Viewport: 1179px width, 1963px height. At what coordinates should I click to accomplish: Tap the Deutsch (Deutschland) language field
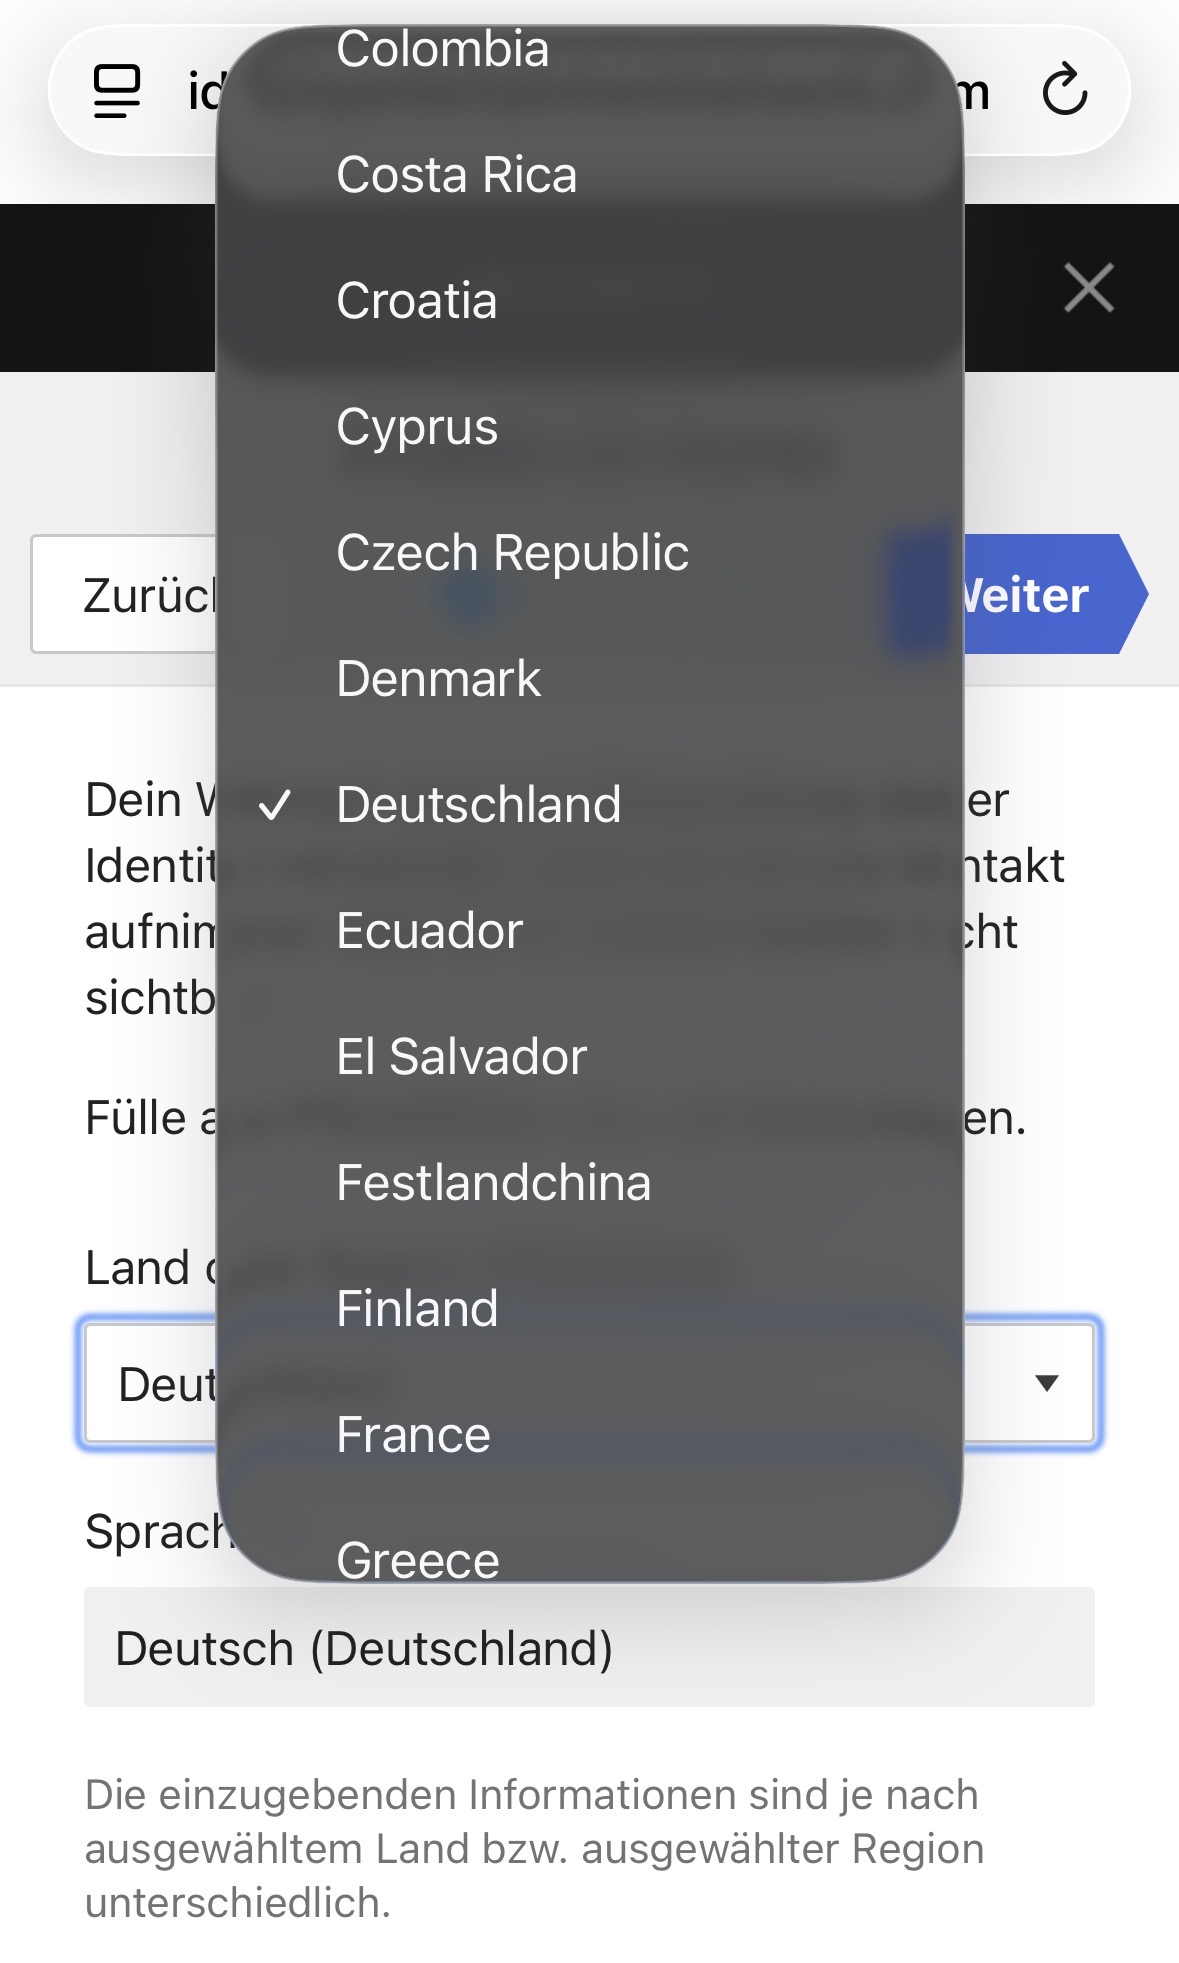589,1647
